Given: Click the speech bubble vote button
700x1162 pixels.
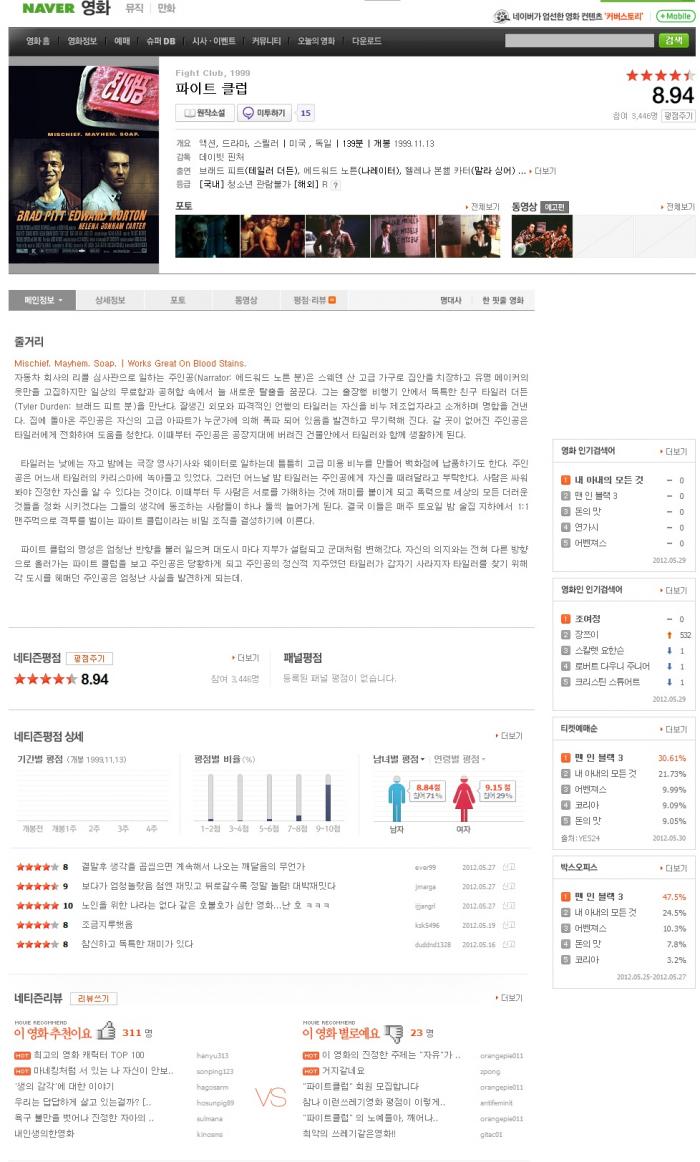Looking at the screenshot, I should click(263, 113).
